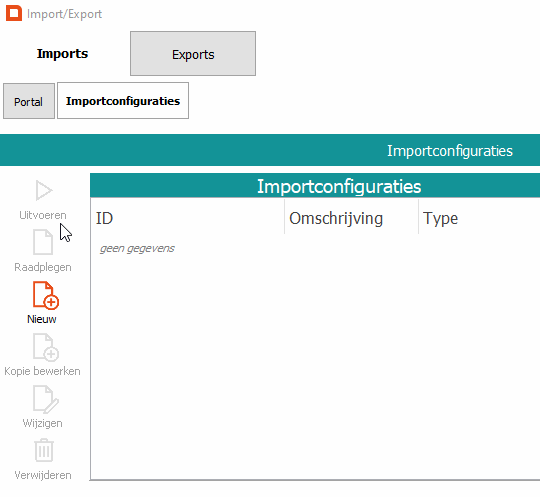
Task: Click the Uitvoeren play triangle icon
Action: 44,190
